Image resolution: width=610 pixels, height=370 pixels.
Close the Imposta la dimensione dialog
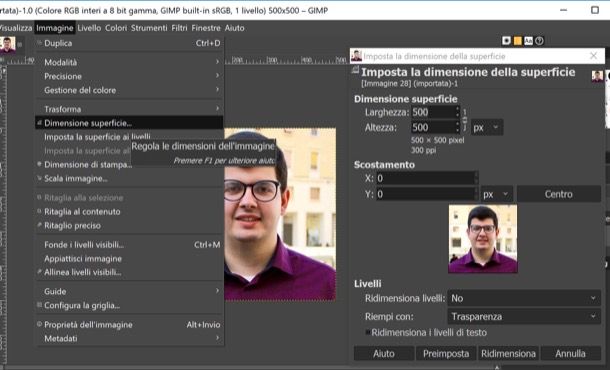[x=594, y=56]
